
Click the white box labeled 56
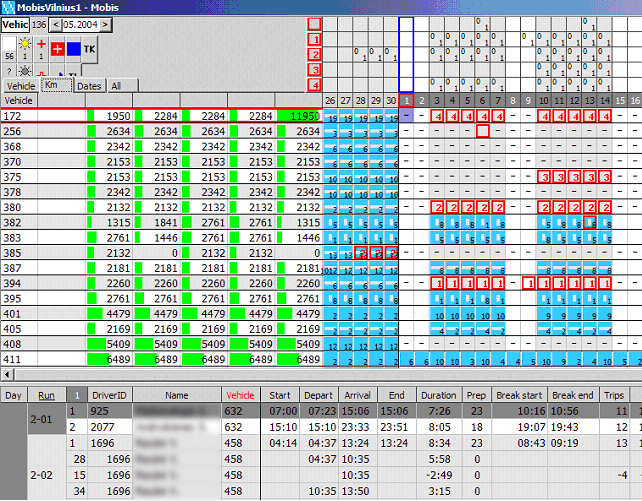tap(9, 49)
